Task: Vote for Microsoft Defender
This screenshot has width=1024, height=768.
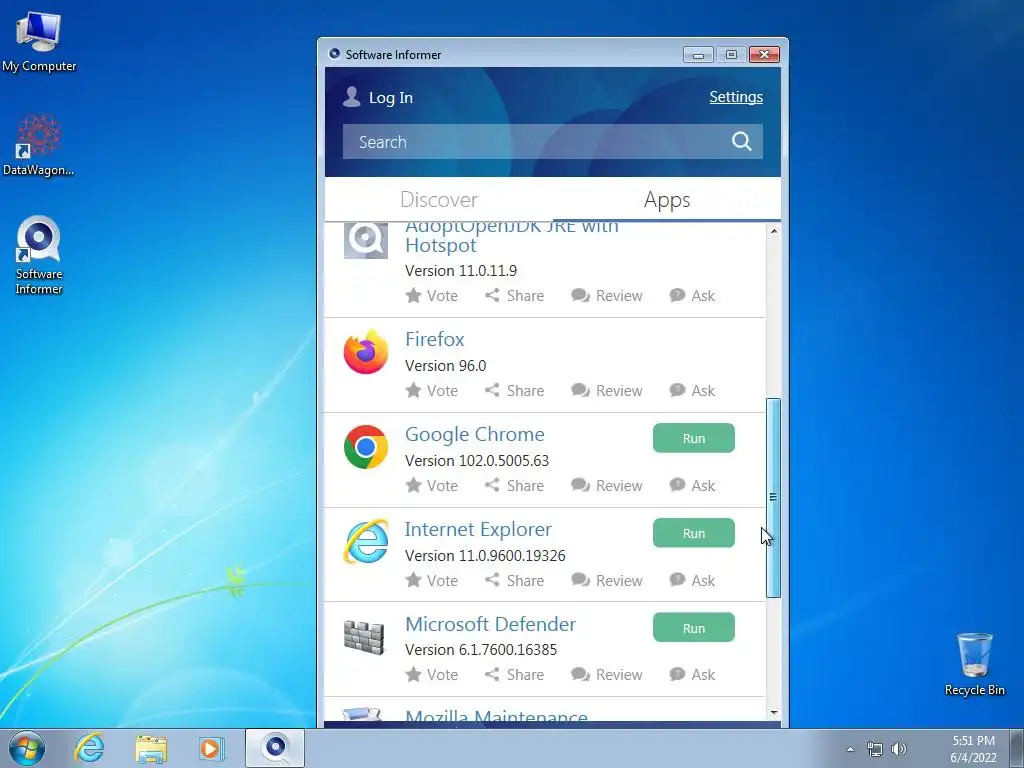Action: click(x=432, y=675)
